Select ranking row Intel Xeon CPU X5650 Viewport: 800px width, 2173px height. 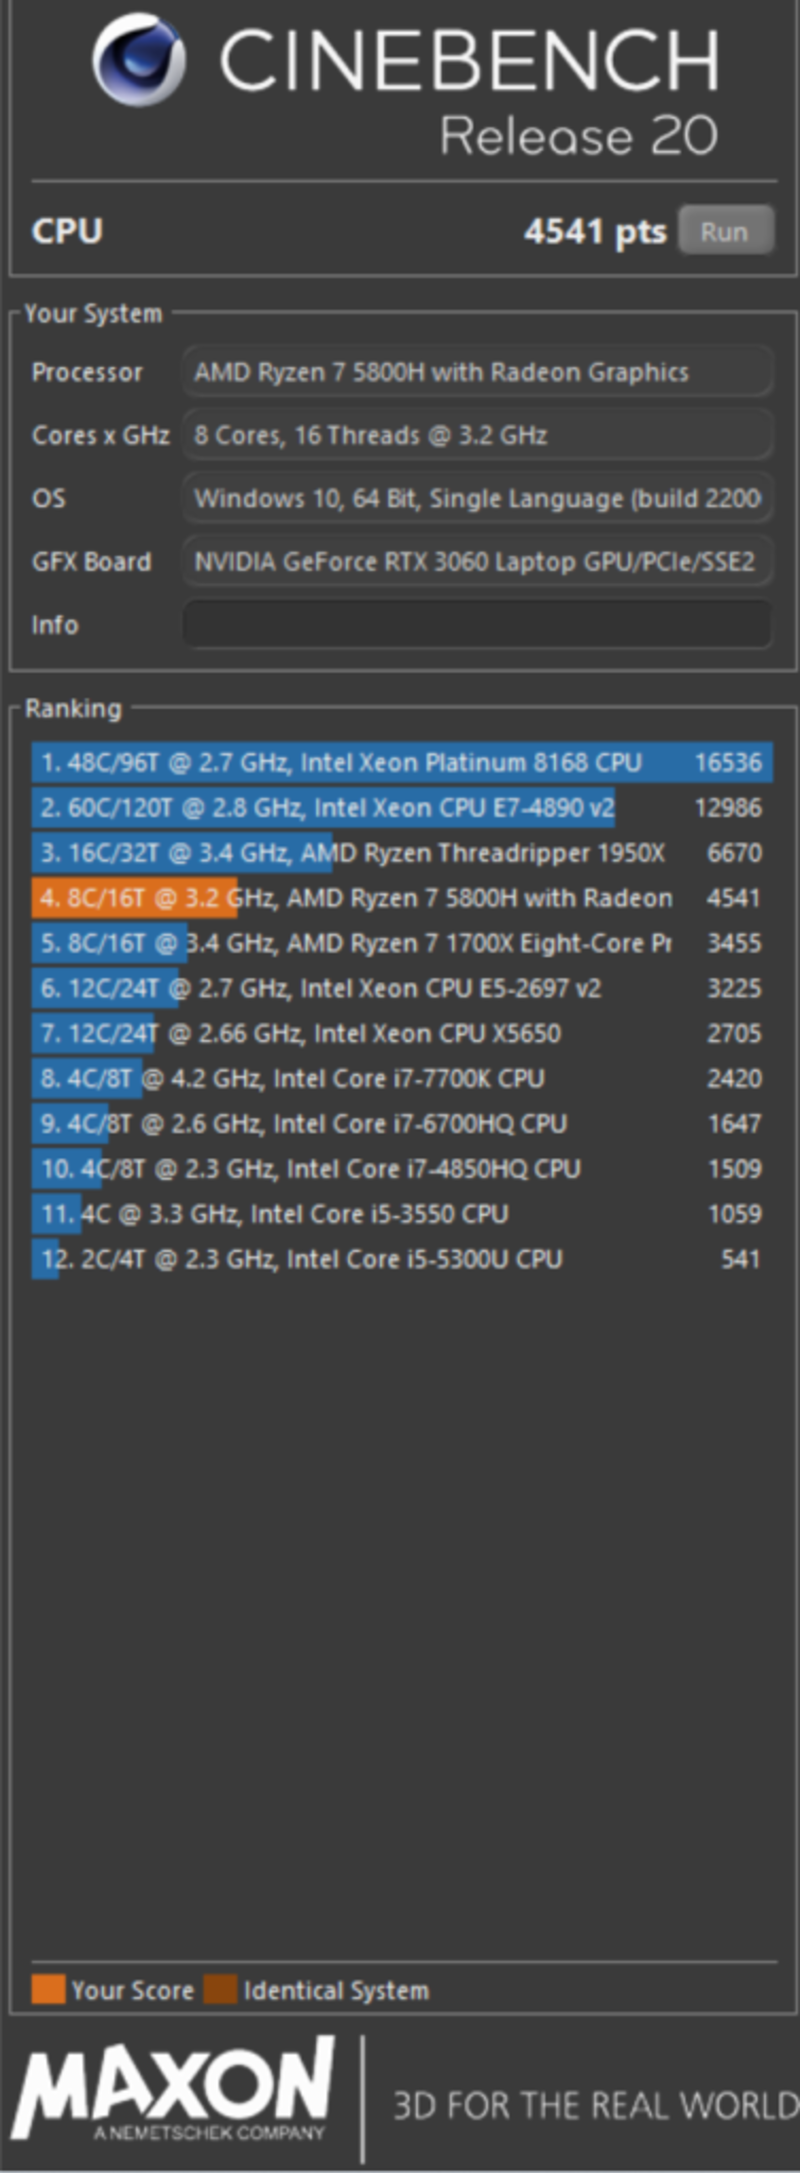[x=402, y=1033]
